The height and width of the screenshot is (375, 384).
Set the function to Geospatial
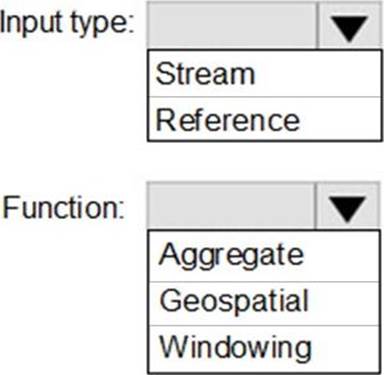coord(264,303)
